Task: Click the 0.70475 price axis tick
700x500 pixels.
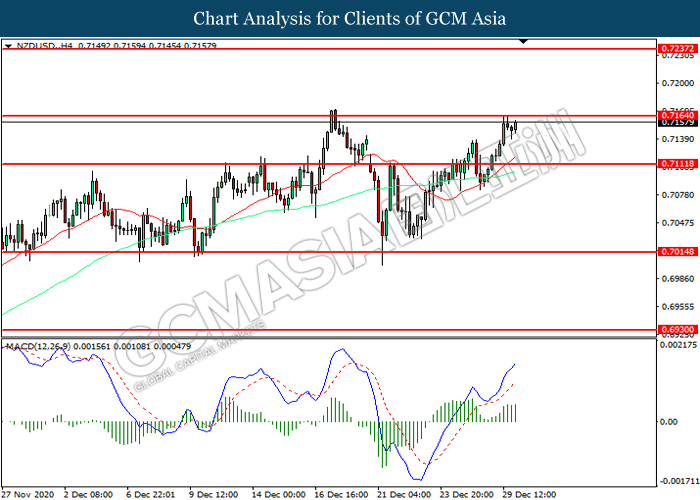Action: click(678, 223)
